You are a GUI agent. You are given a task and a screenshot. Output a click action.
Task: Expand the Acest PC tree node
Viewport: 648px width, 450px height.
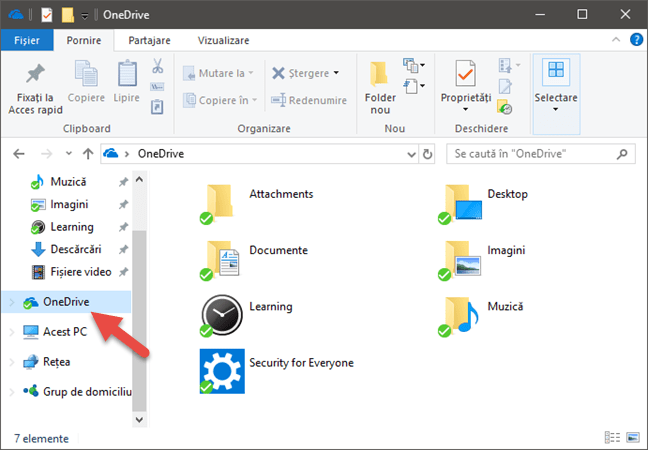point(12,332)
